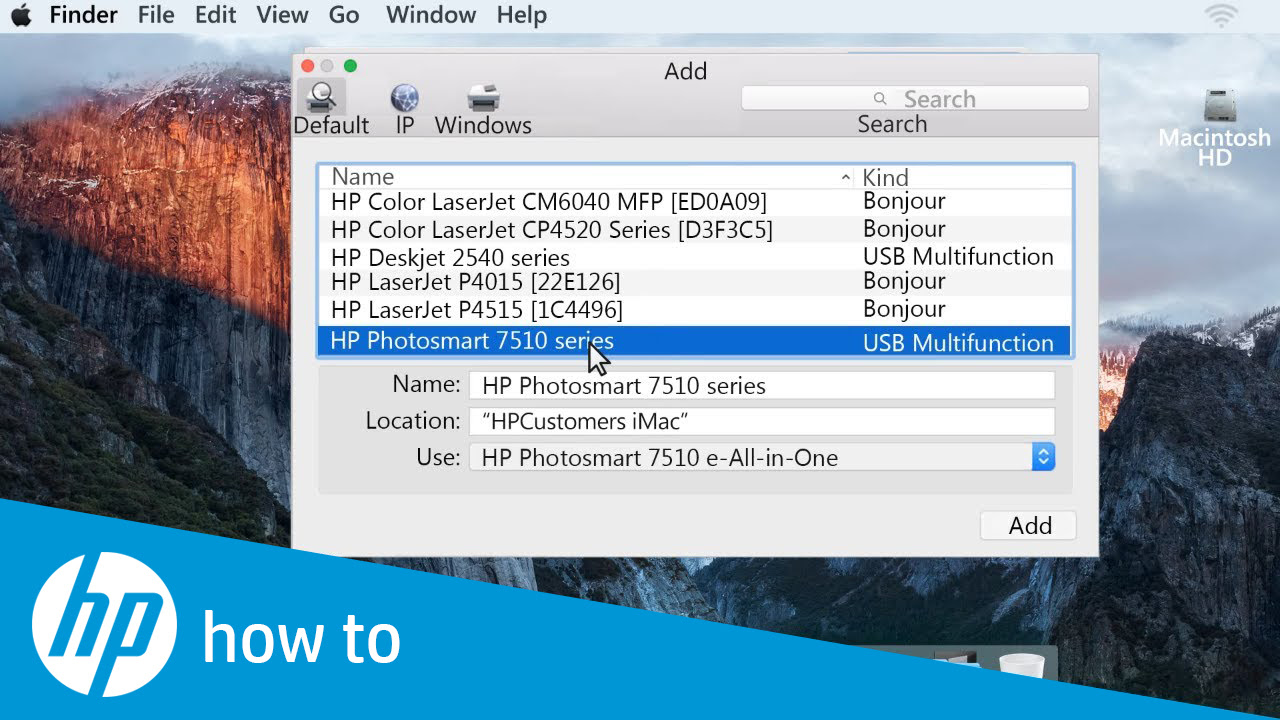Open the Finder menu
Screen dimensions: 1280x720
coord(83,15)
